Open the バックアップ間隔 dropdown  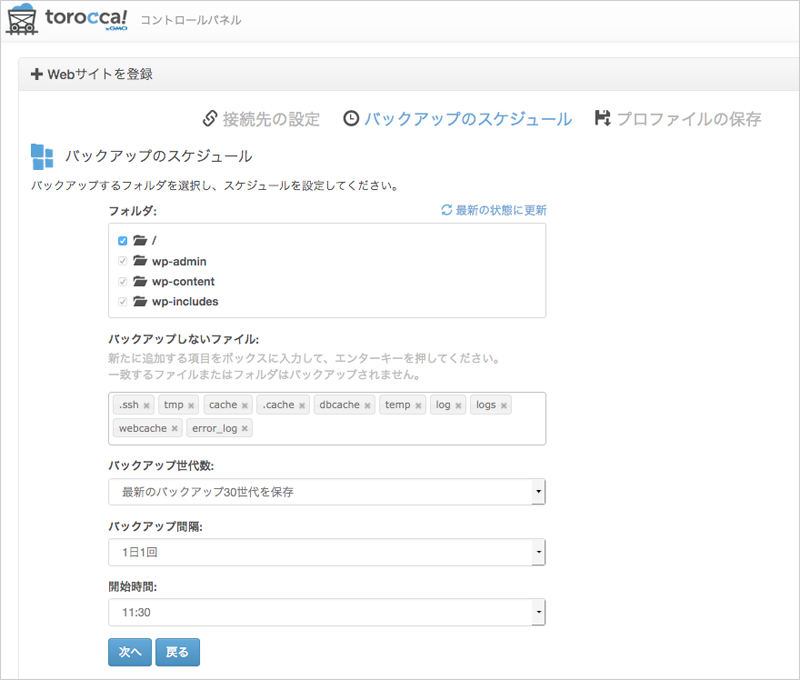pos(327,552)
